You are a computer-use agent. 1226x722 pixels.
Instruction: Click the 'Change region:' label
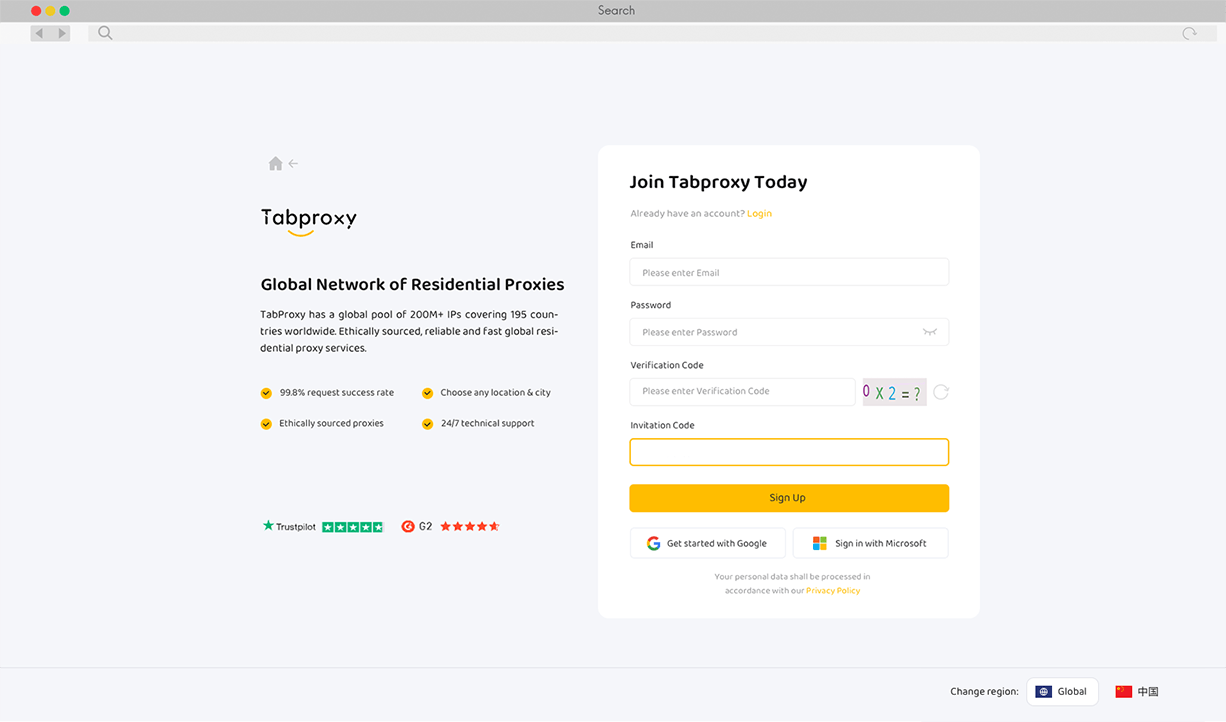tap(984, 692)
